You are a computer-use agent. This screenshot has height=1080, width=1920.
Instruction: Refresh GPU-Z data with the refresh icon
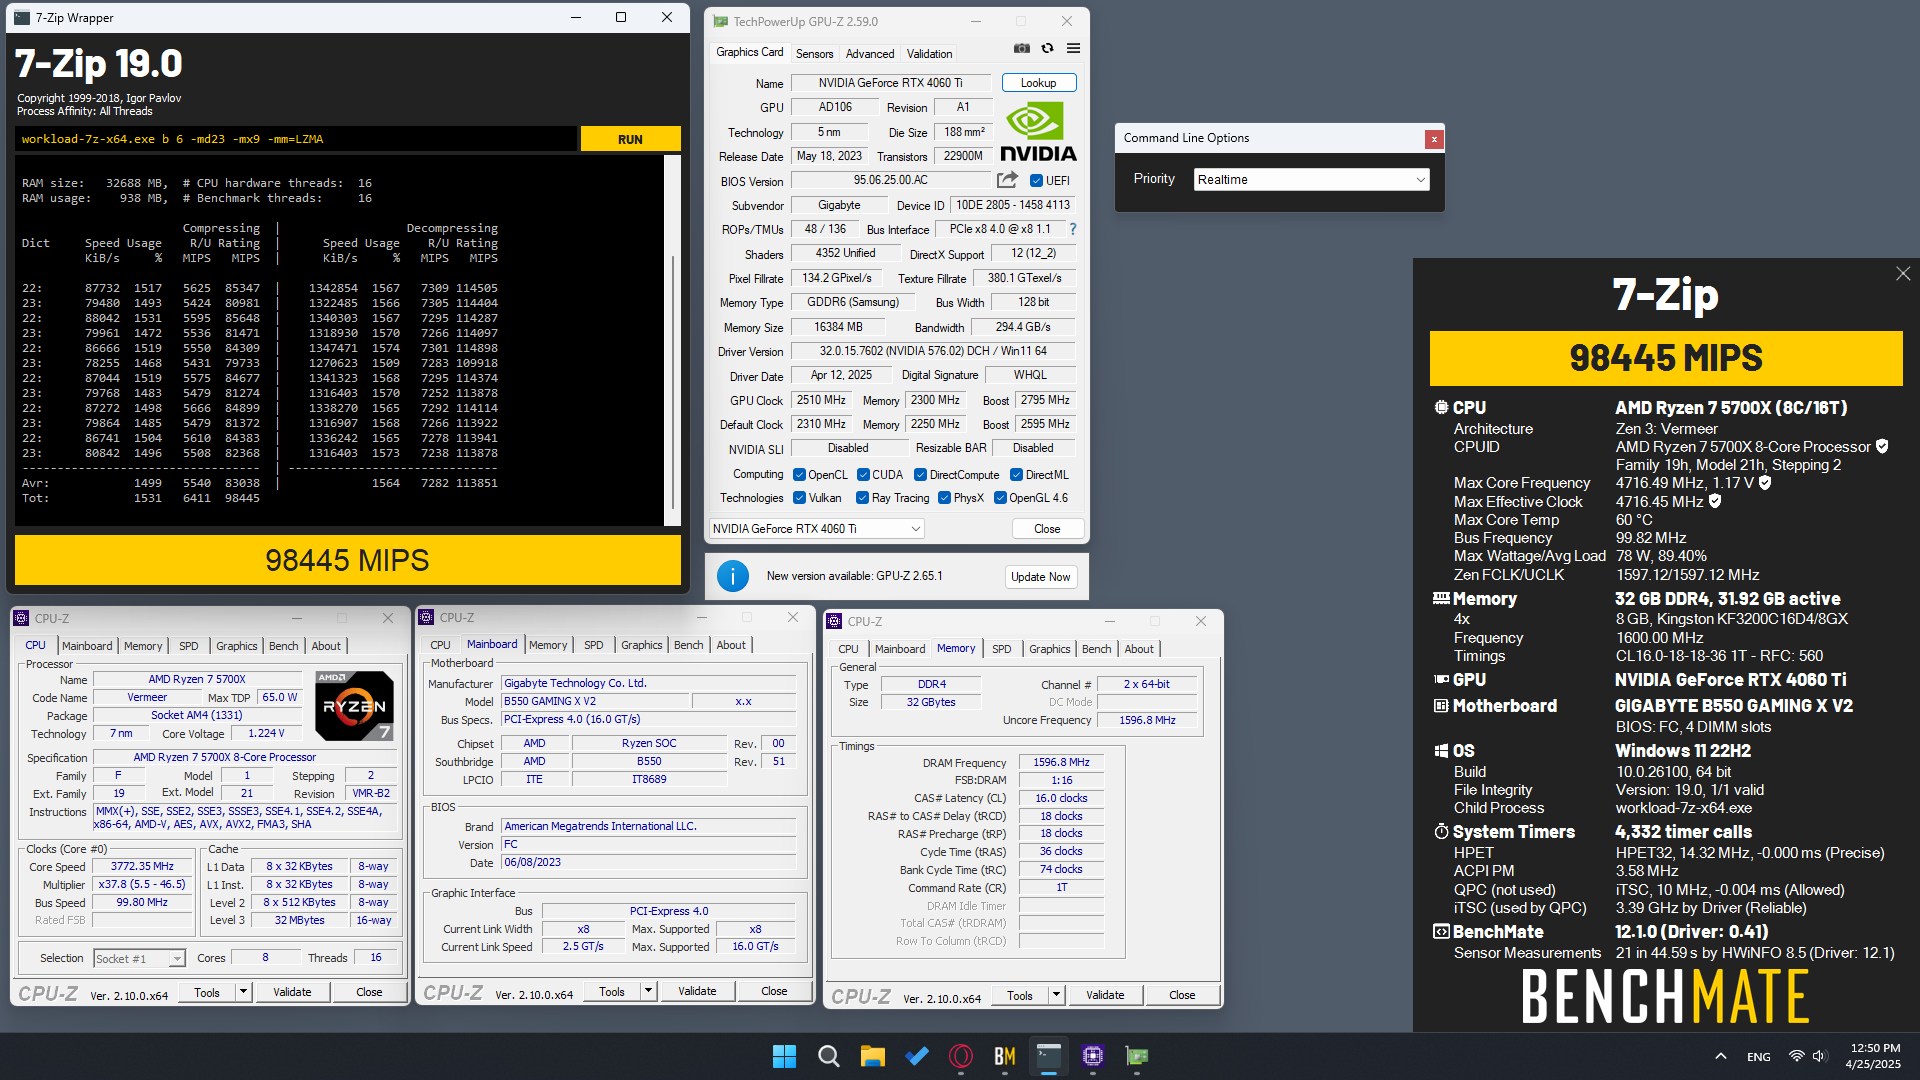tap(1047, 48)
